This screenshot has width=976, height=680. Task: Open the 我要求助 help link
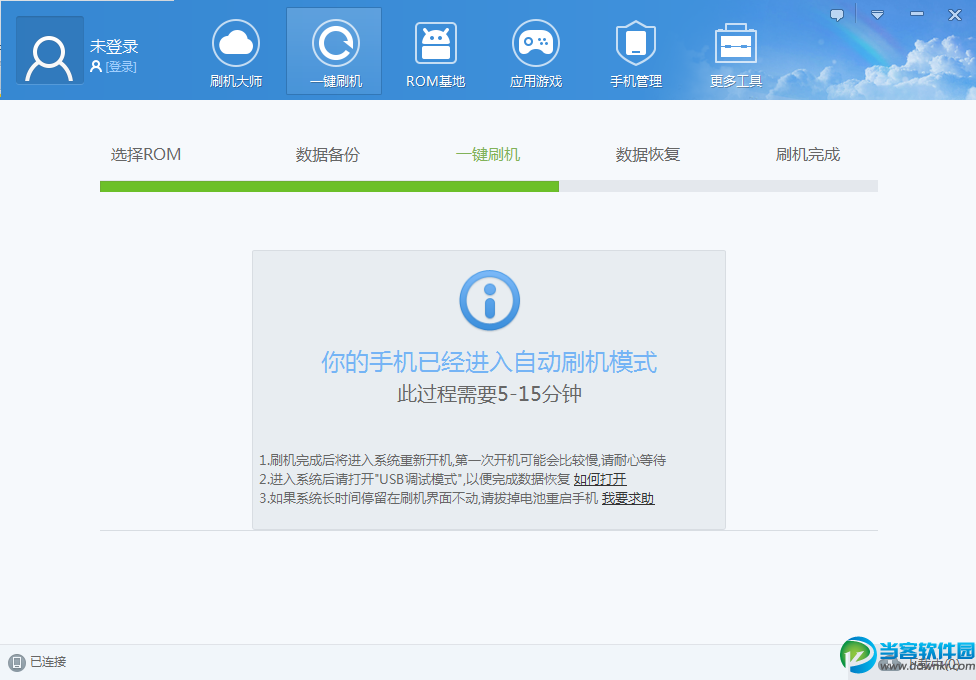coord(628,498)
